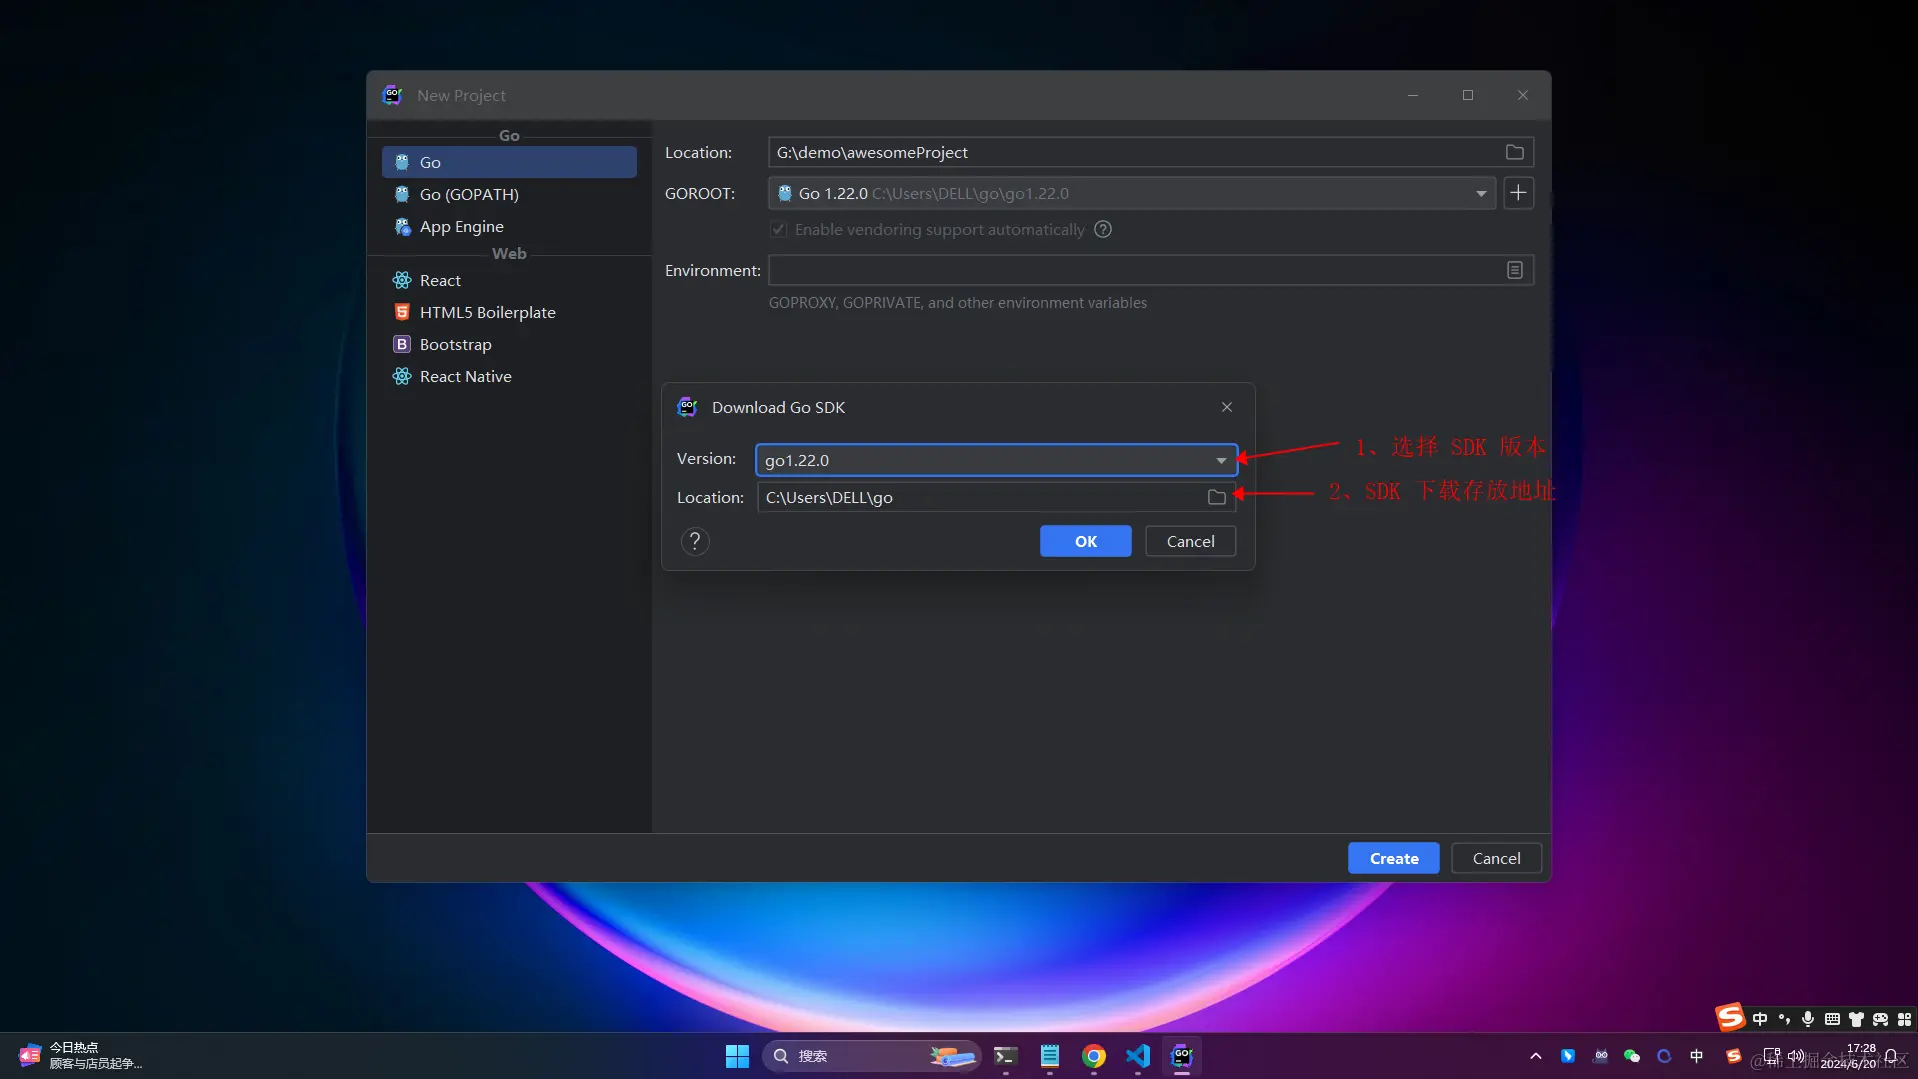The width and height of the screenshot is (1918, 1079).
Task: Open volume control in system tray
Action: 1796,1056
